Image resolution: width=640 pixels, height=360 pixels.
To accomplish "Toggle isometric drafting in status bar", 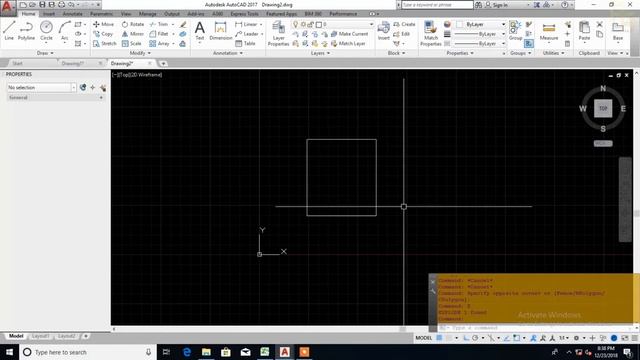I will 491,338.
